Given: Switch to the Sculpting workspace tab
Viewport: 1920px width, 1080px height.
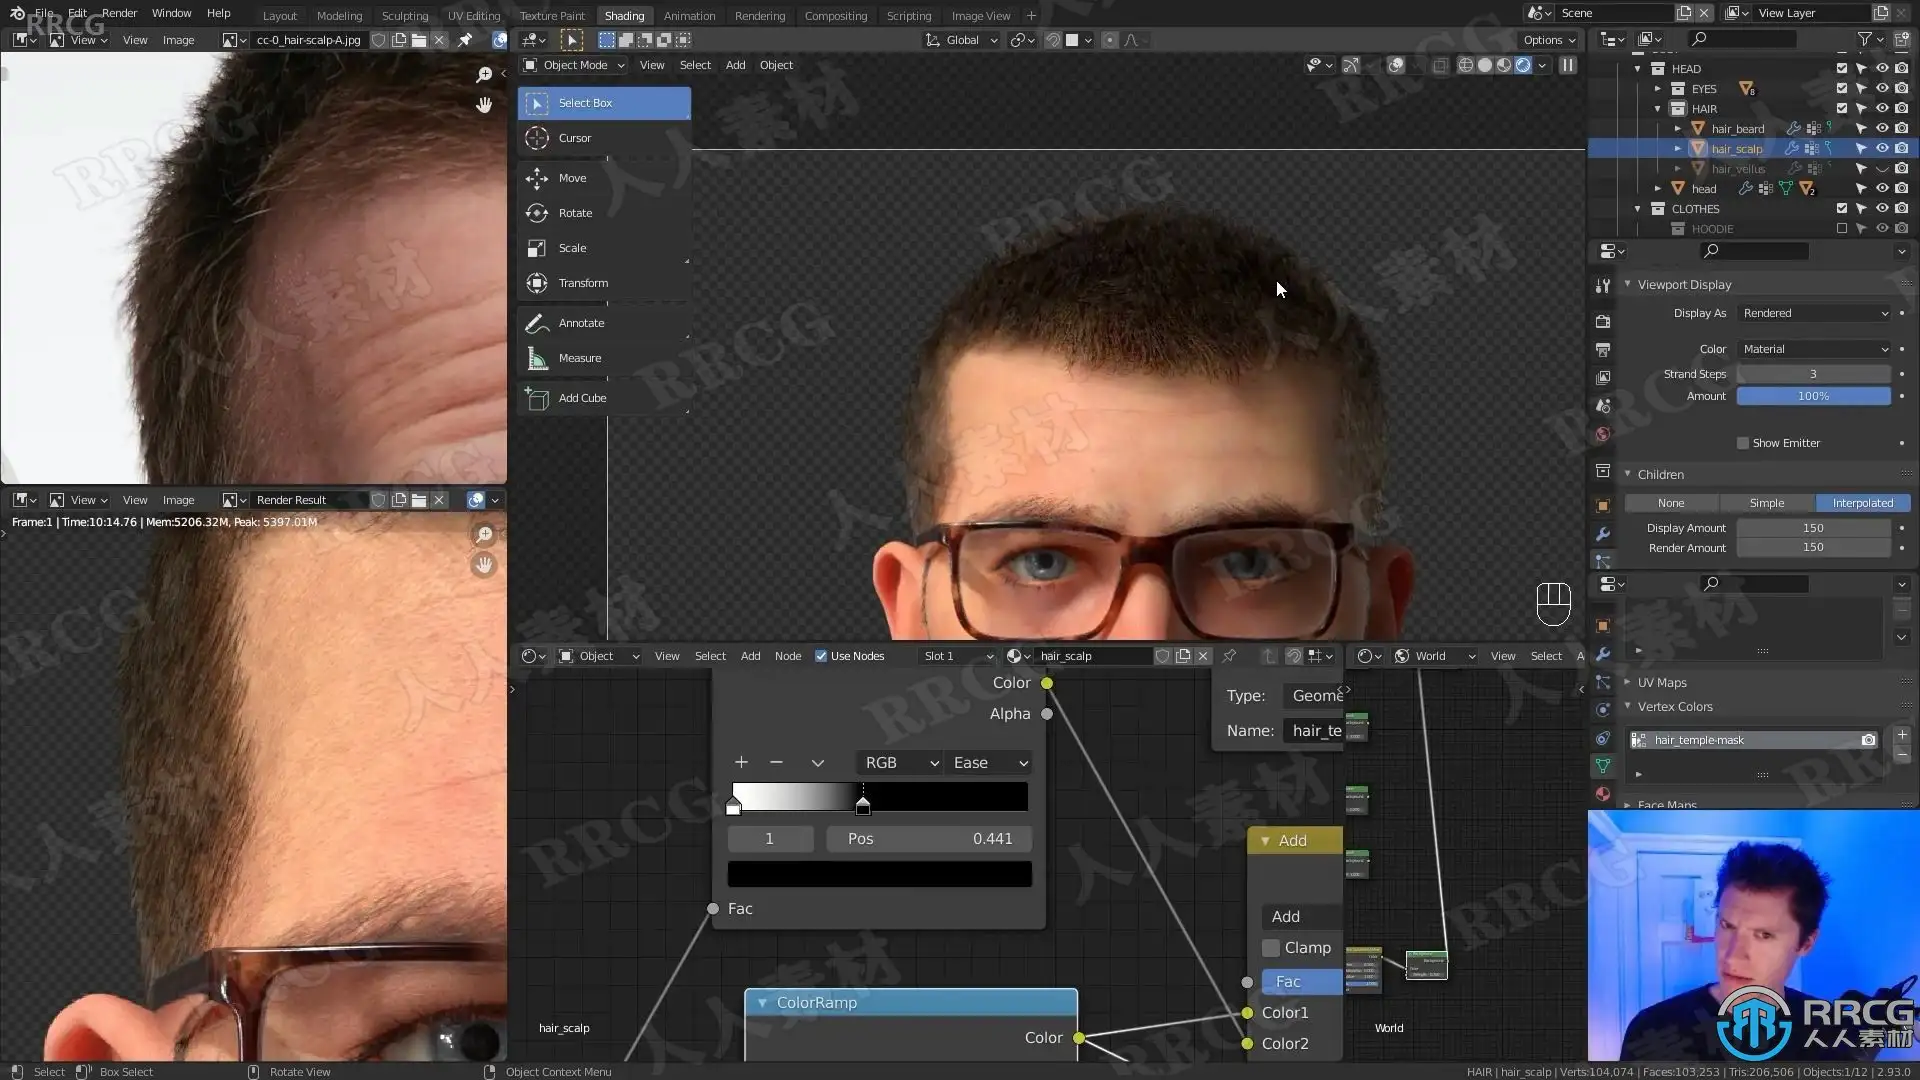Looking at the screenshot, I should pos(404,15).
